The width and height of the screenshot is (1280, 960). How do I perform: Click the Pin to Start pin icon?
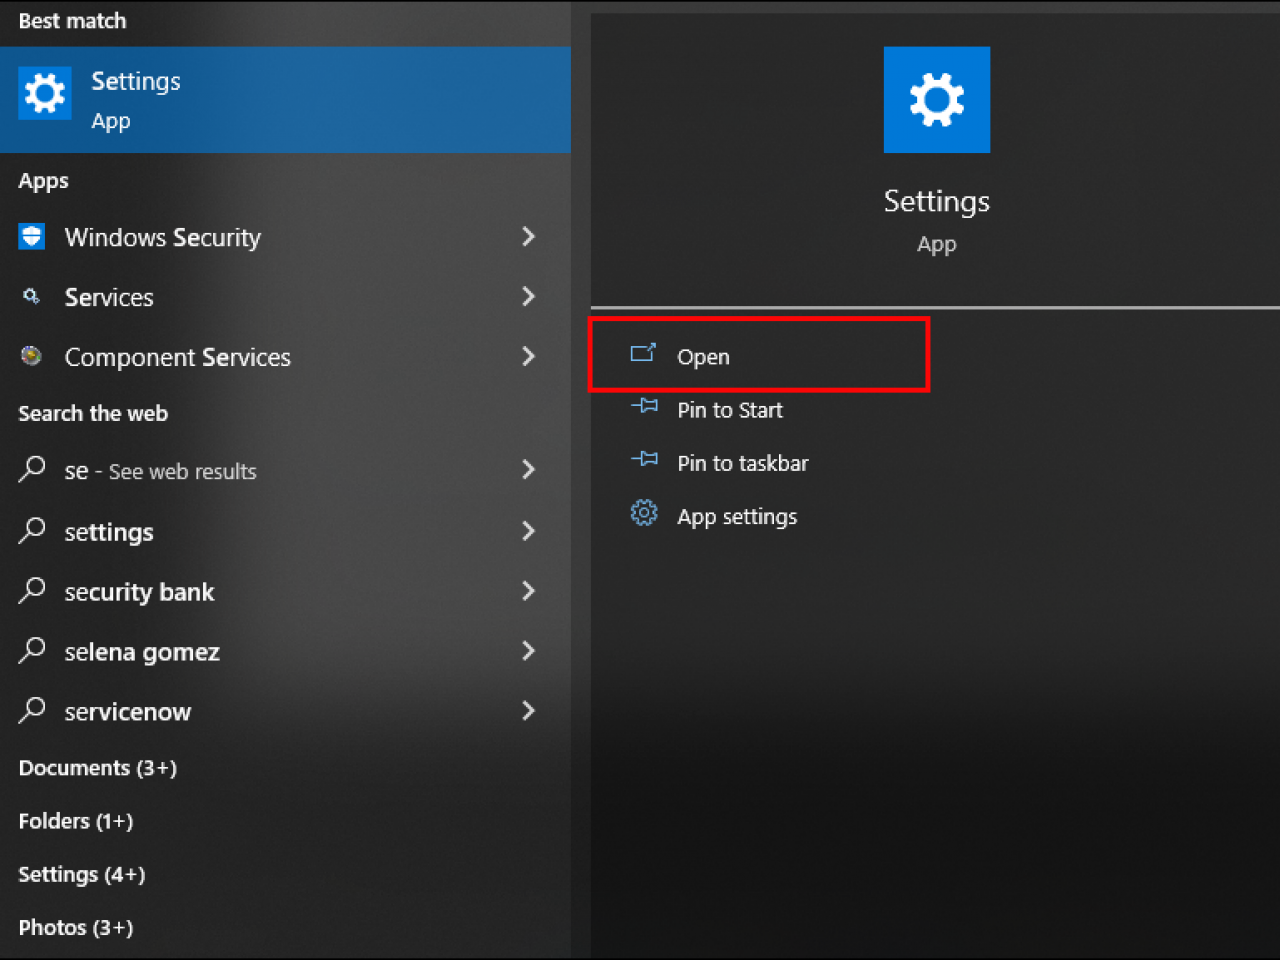click(644, 407)
